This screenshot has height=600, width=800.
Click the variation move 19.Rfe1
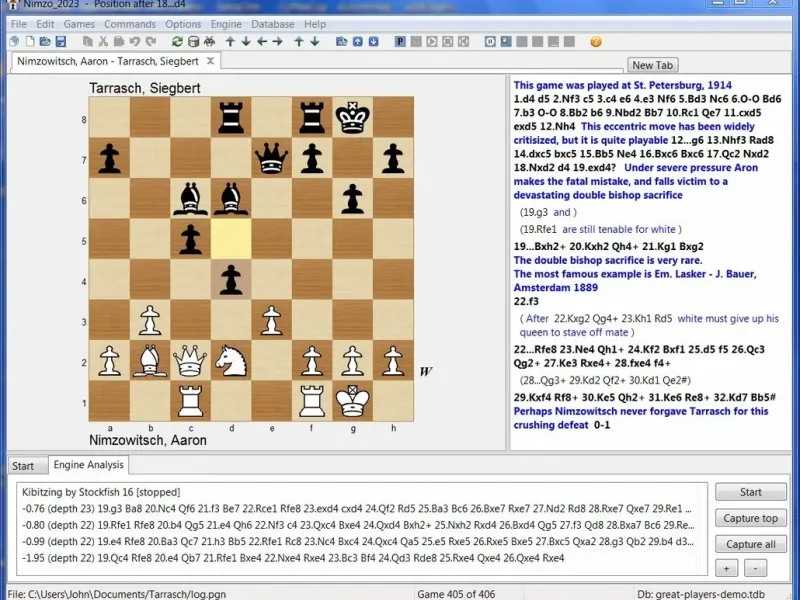pyautogui.click(x=539, y=230)
